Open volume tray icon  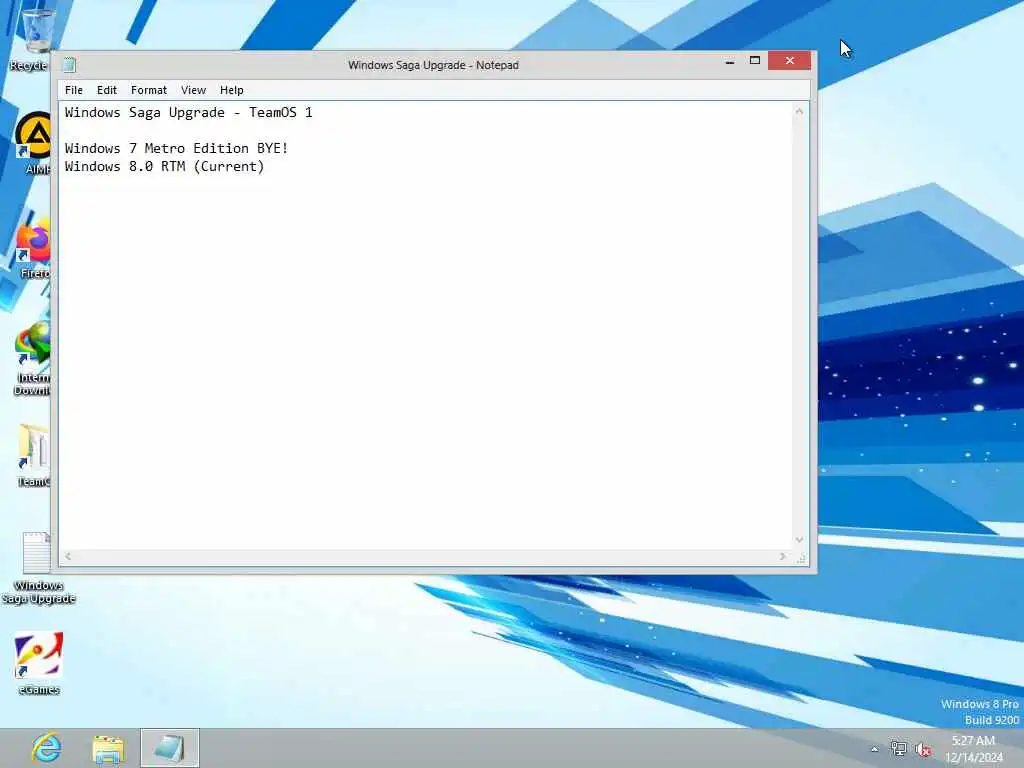click(923, 749)
